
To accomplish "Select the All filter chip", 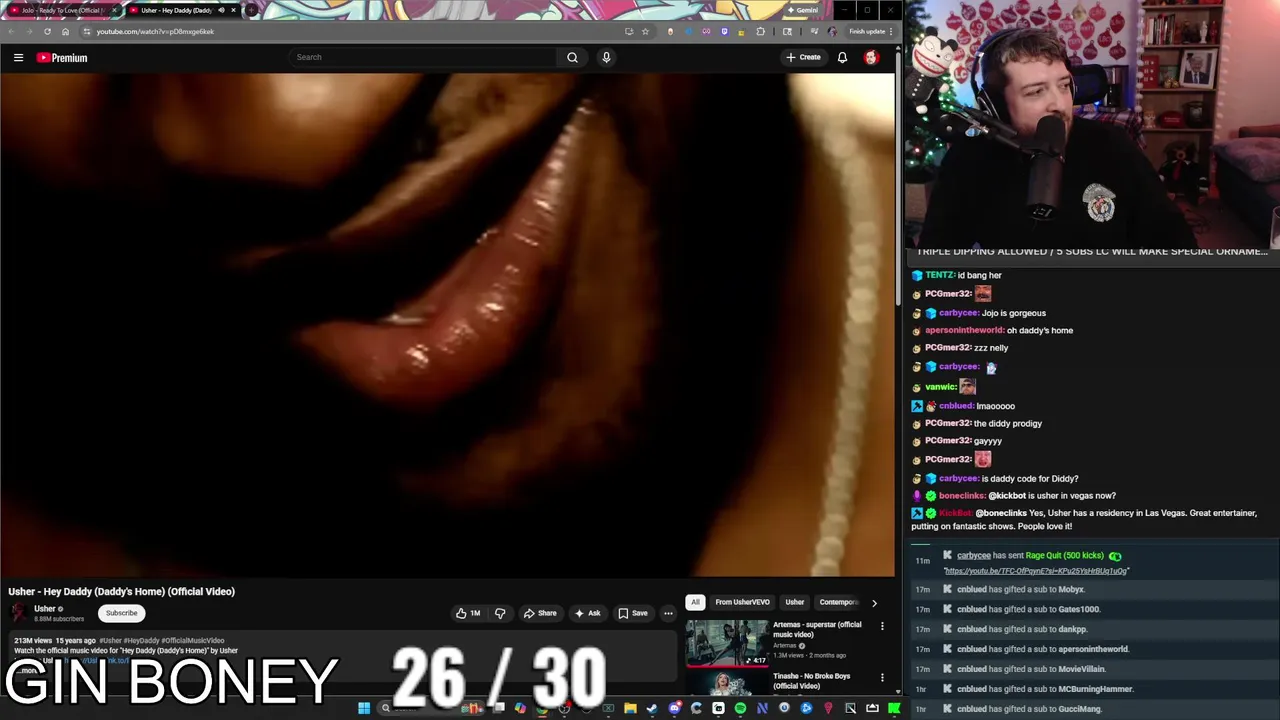I will click(x=695, y=602).
